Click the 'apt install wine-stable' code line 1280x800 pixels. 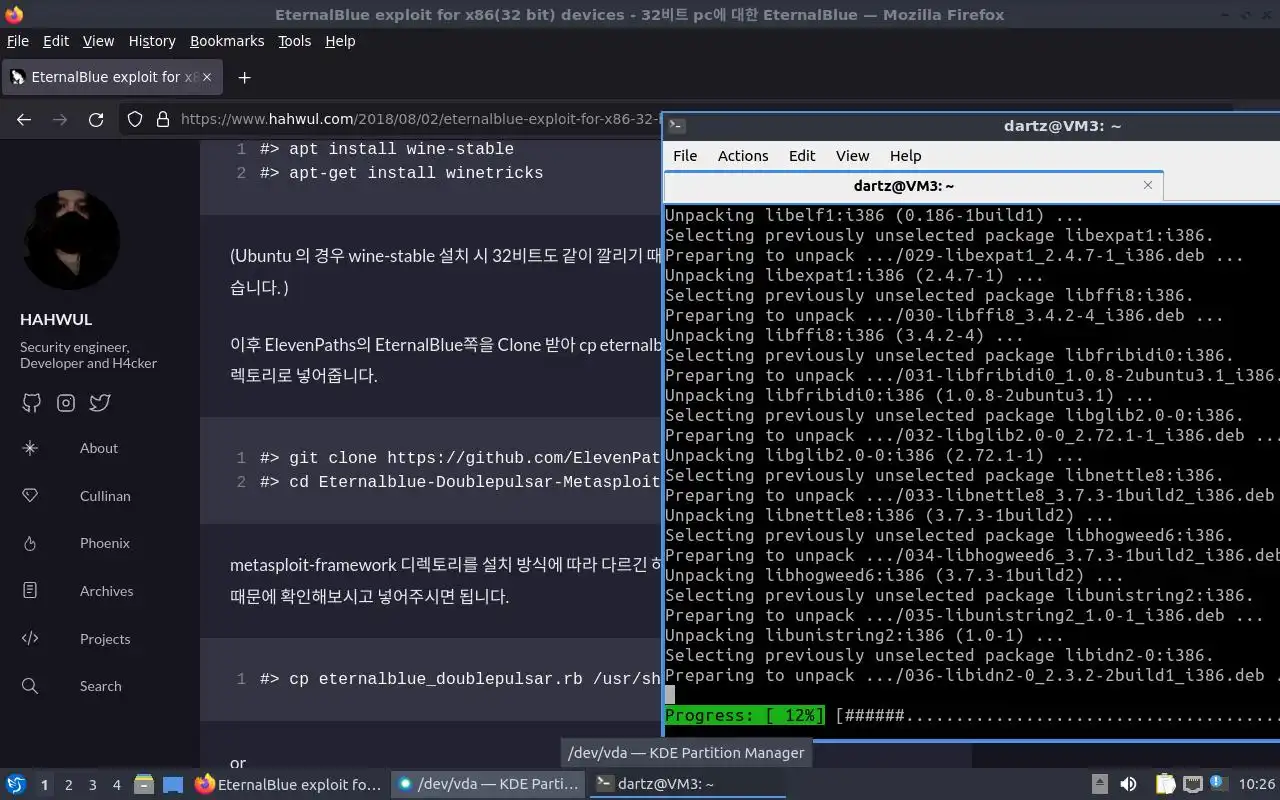tap(387, 149)
